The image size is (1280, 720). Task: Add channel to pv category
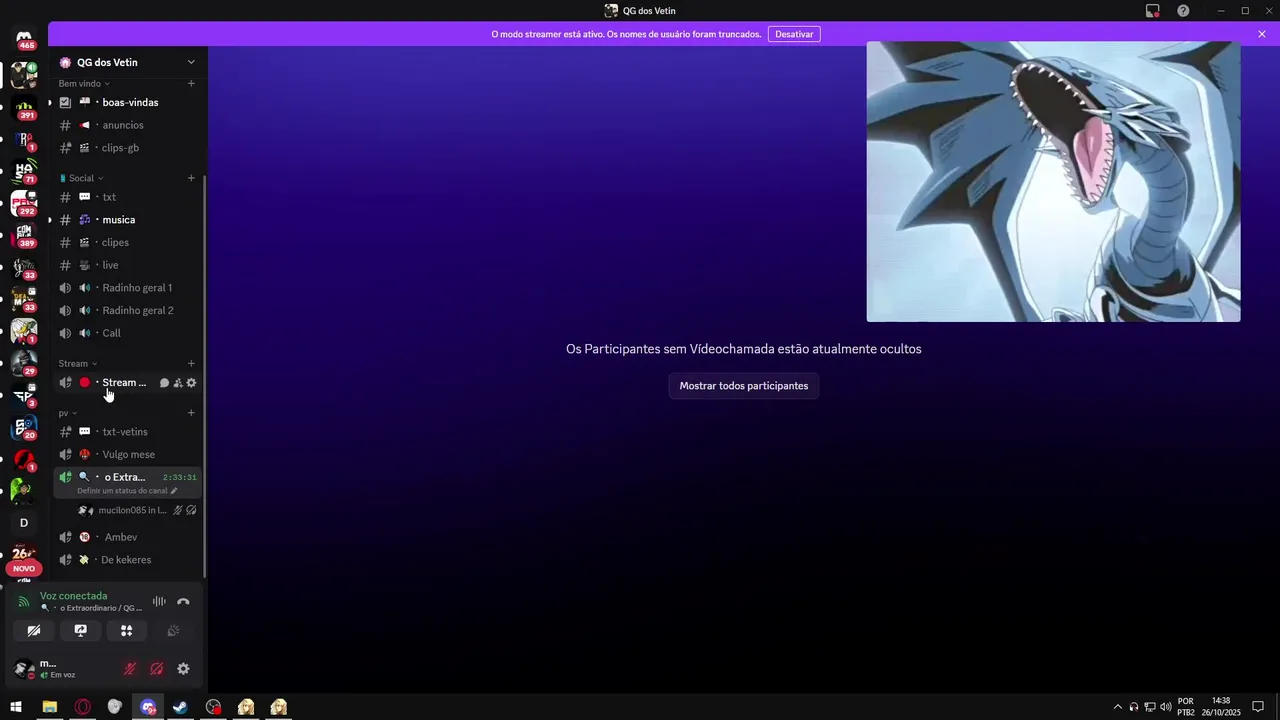point(191,413)
